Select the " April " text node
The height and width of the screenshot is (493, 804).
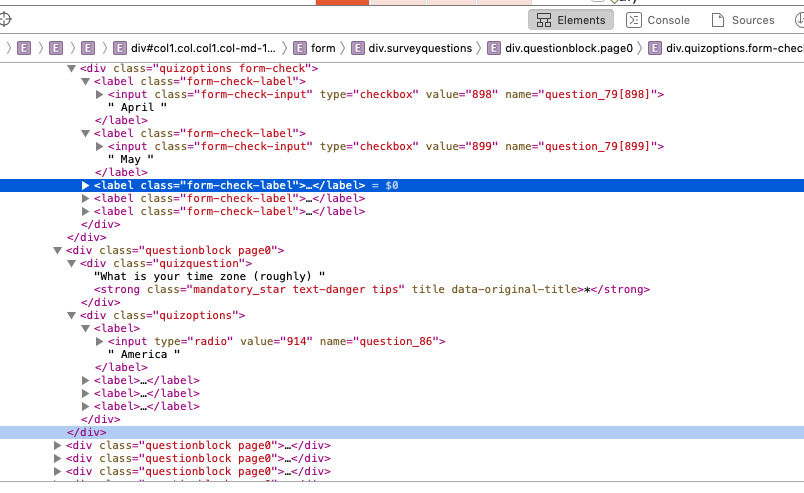(x=137, y=107)
